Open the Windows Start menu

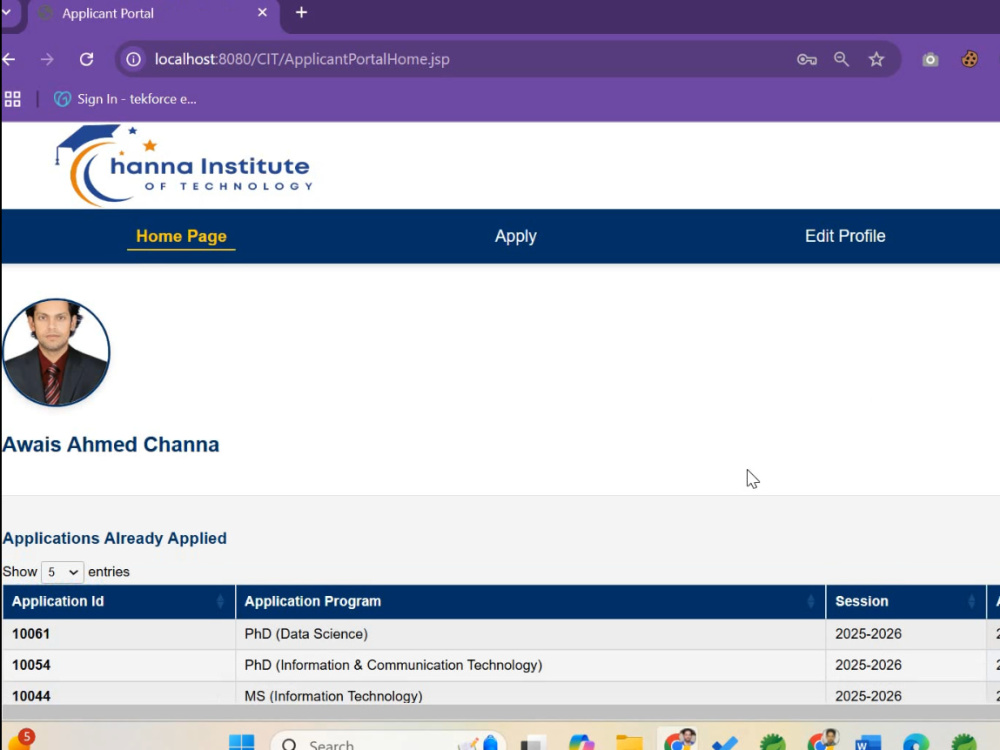pyautogui.click(x=242, y=742)
